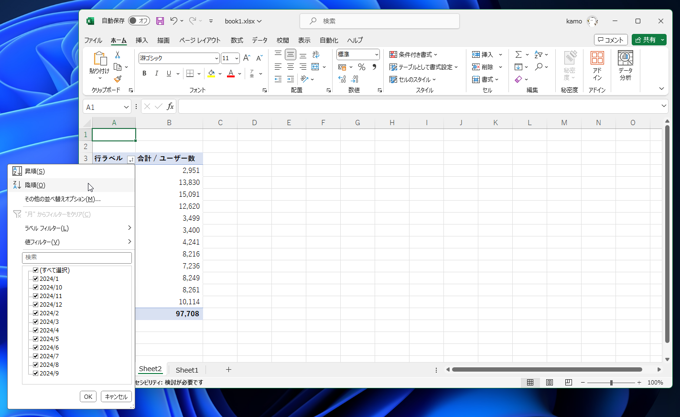
Task: Uncheck the 2024/5 filter checkbox
Action: (x=36, y=339)
